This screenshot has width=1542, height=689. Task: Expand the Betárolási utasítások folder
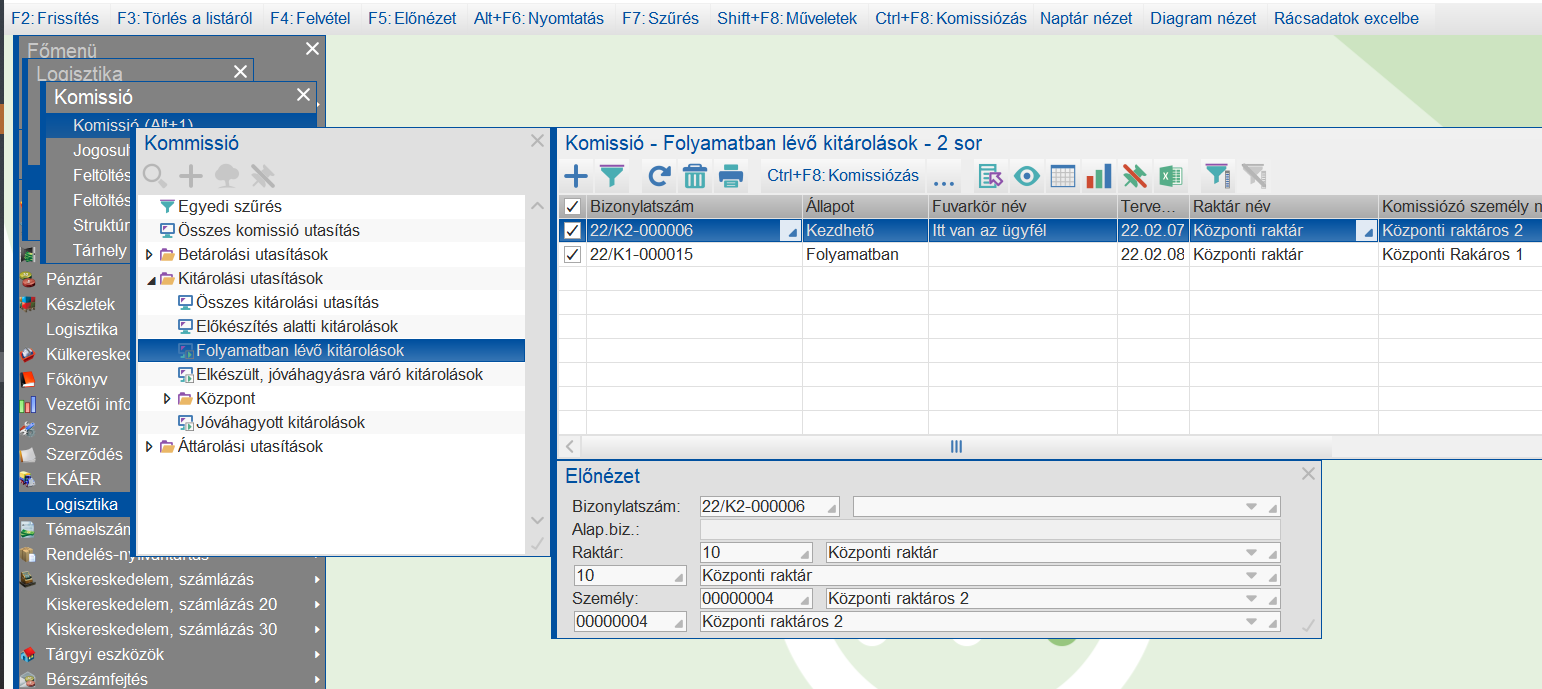coord(150,255)
